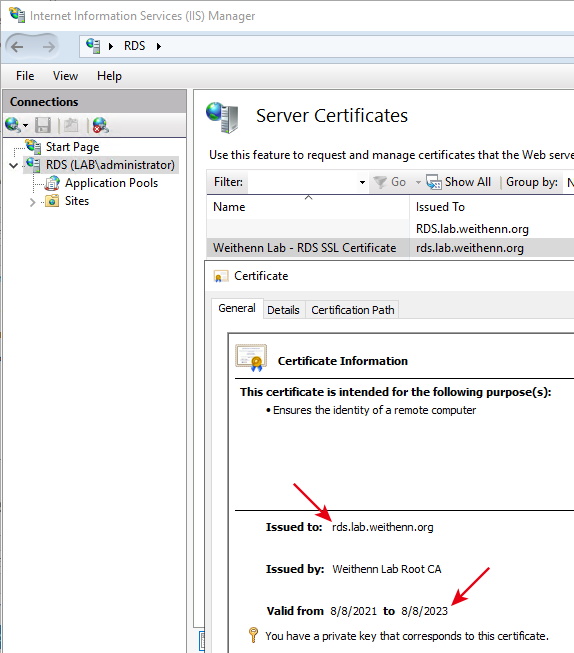
Task: Click the Server Certificates header icon
Action: (x=222, y=117)
